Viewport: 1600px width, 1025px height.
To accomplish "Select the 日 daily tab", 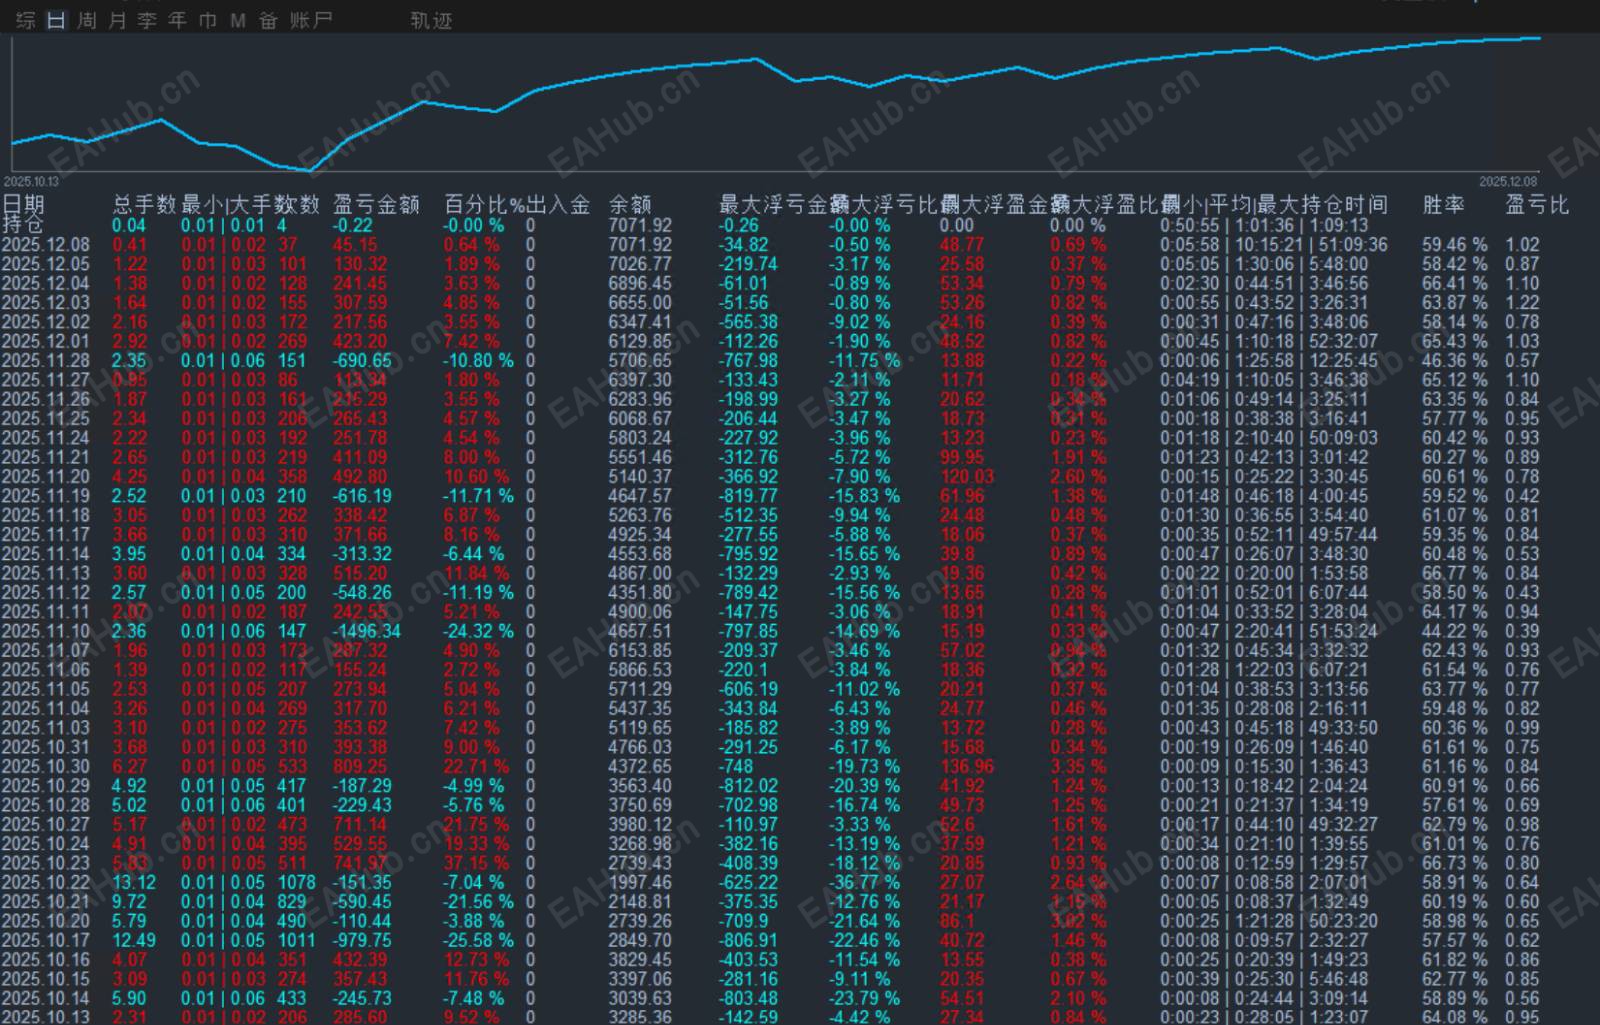I will coord(56,20).
